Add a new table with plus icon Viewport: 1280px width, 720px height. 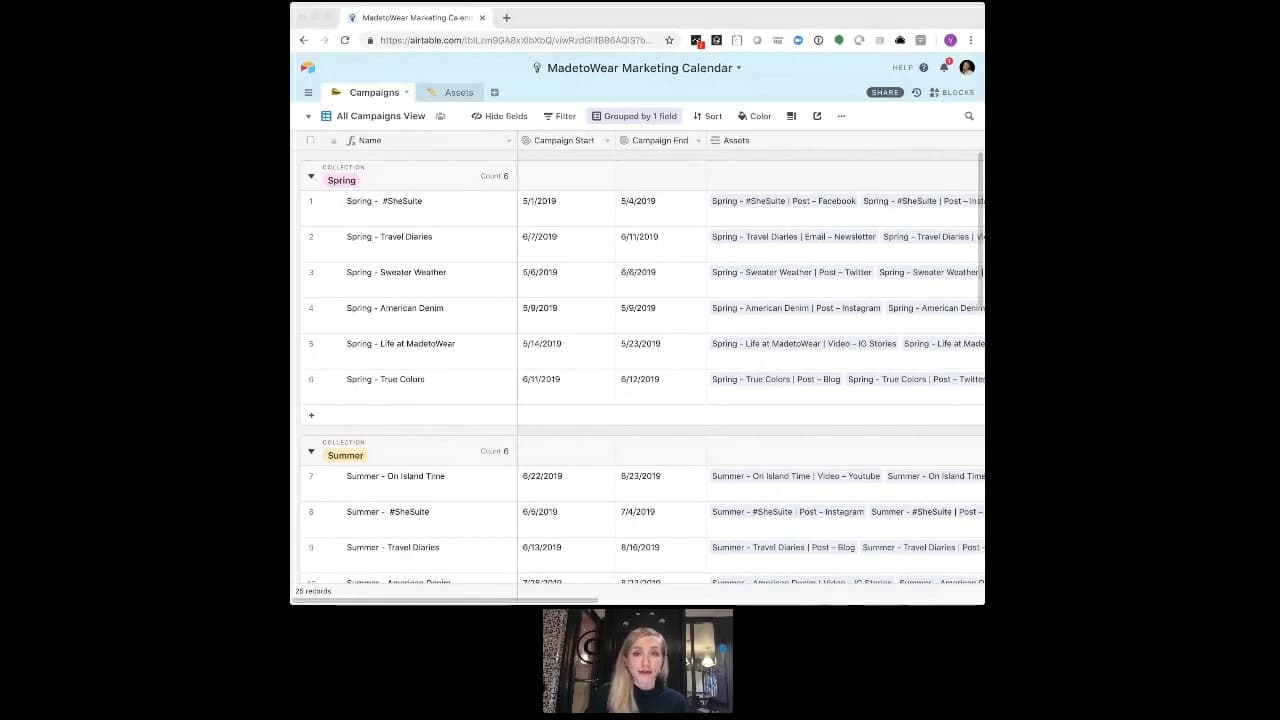pyautogui.click(x=494, y=92)
